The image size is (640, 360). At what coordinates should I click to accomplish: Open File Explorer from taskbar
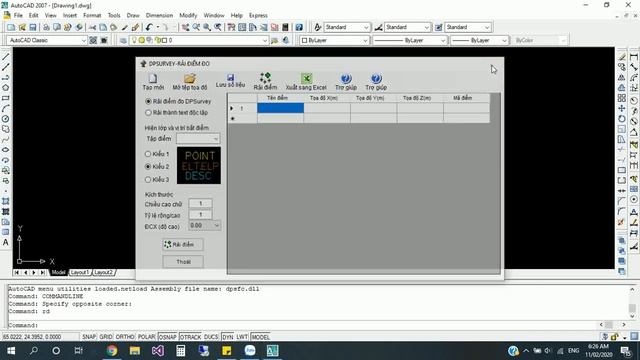[135, 351]
